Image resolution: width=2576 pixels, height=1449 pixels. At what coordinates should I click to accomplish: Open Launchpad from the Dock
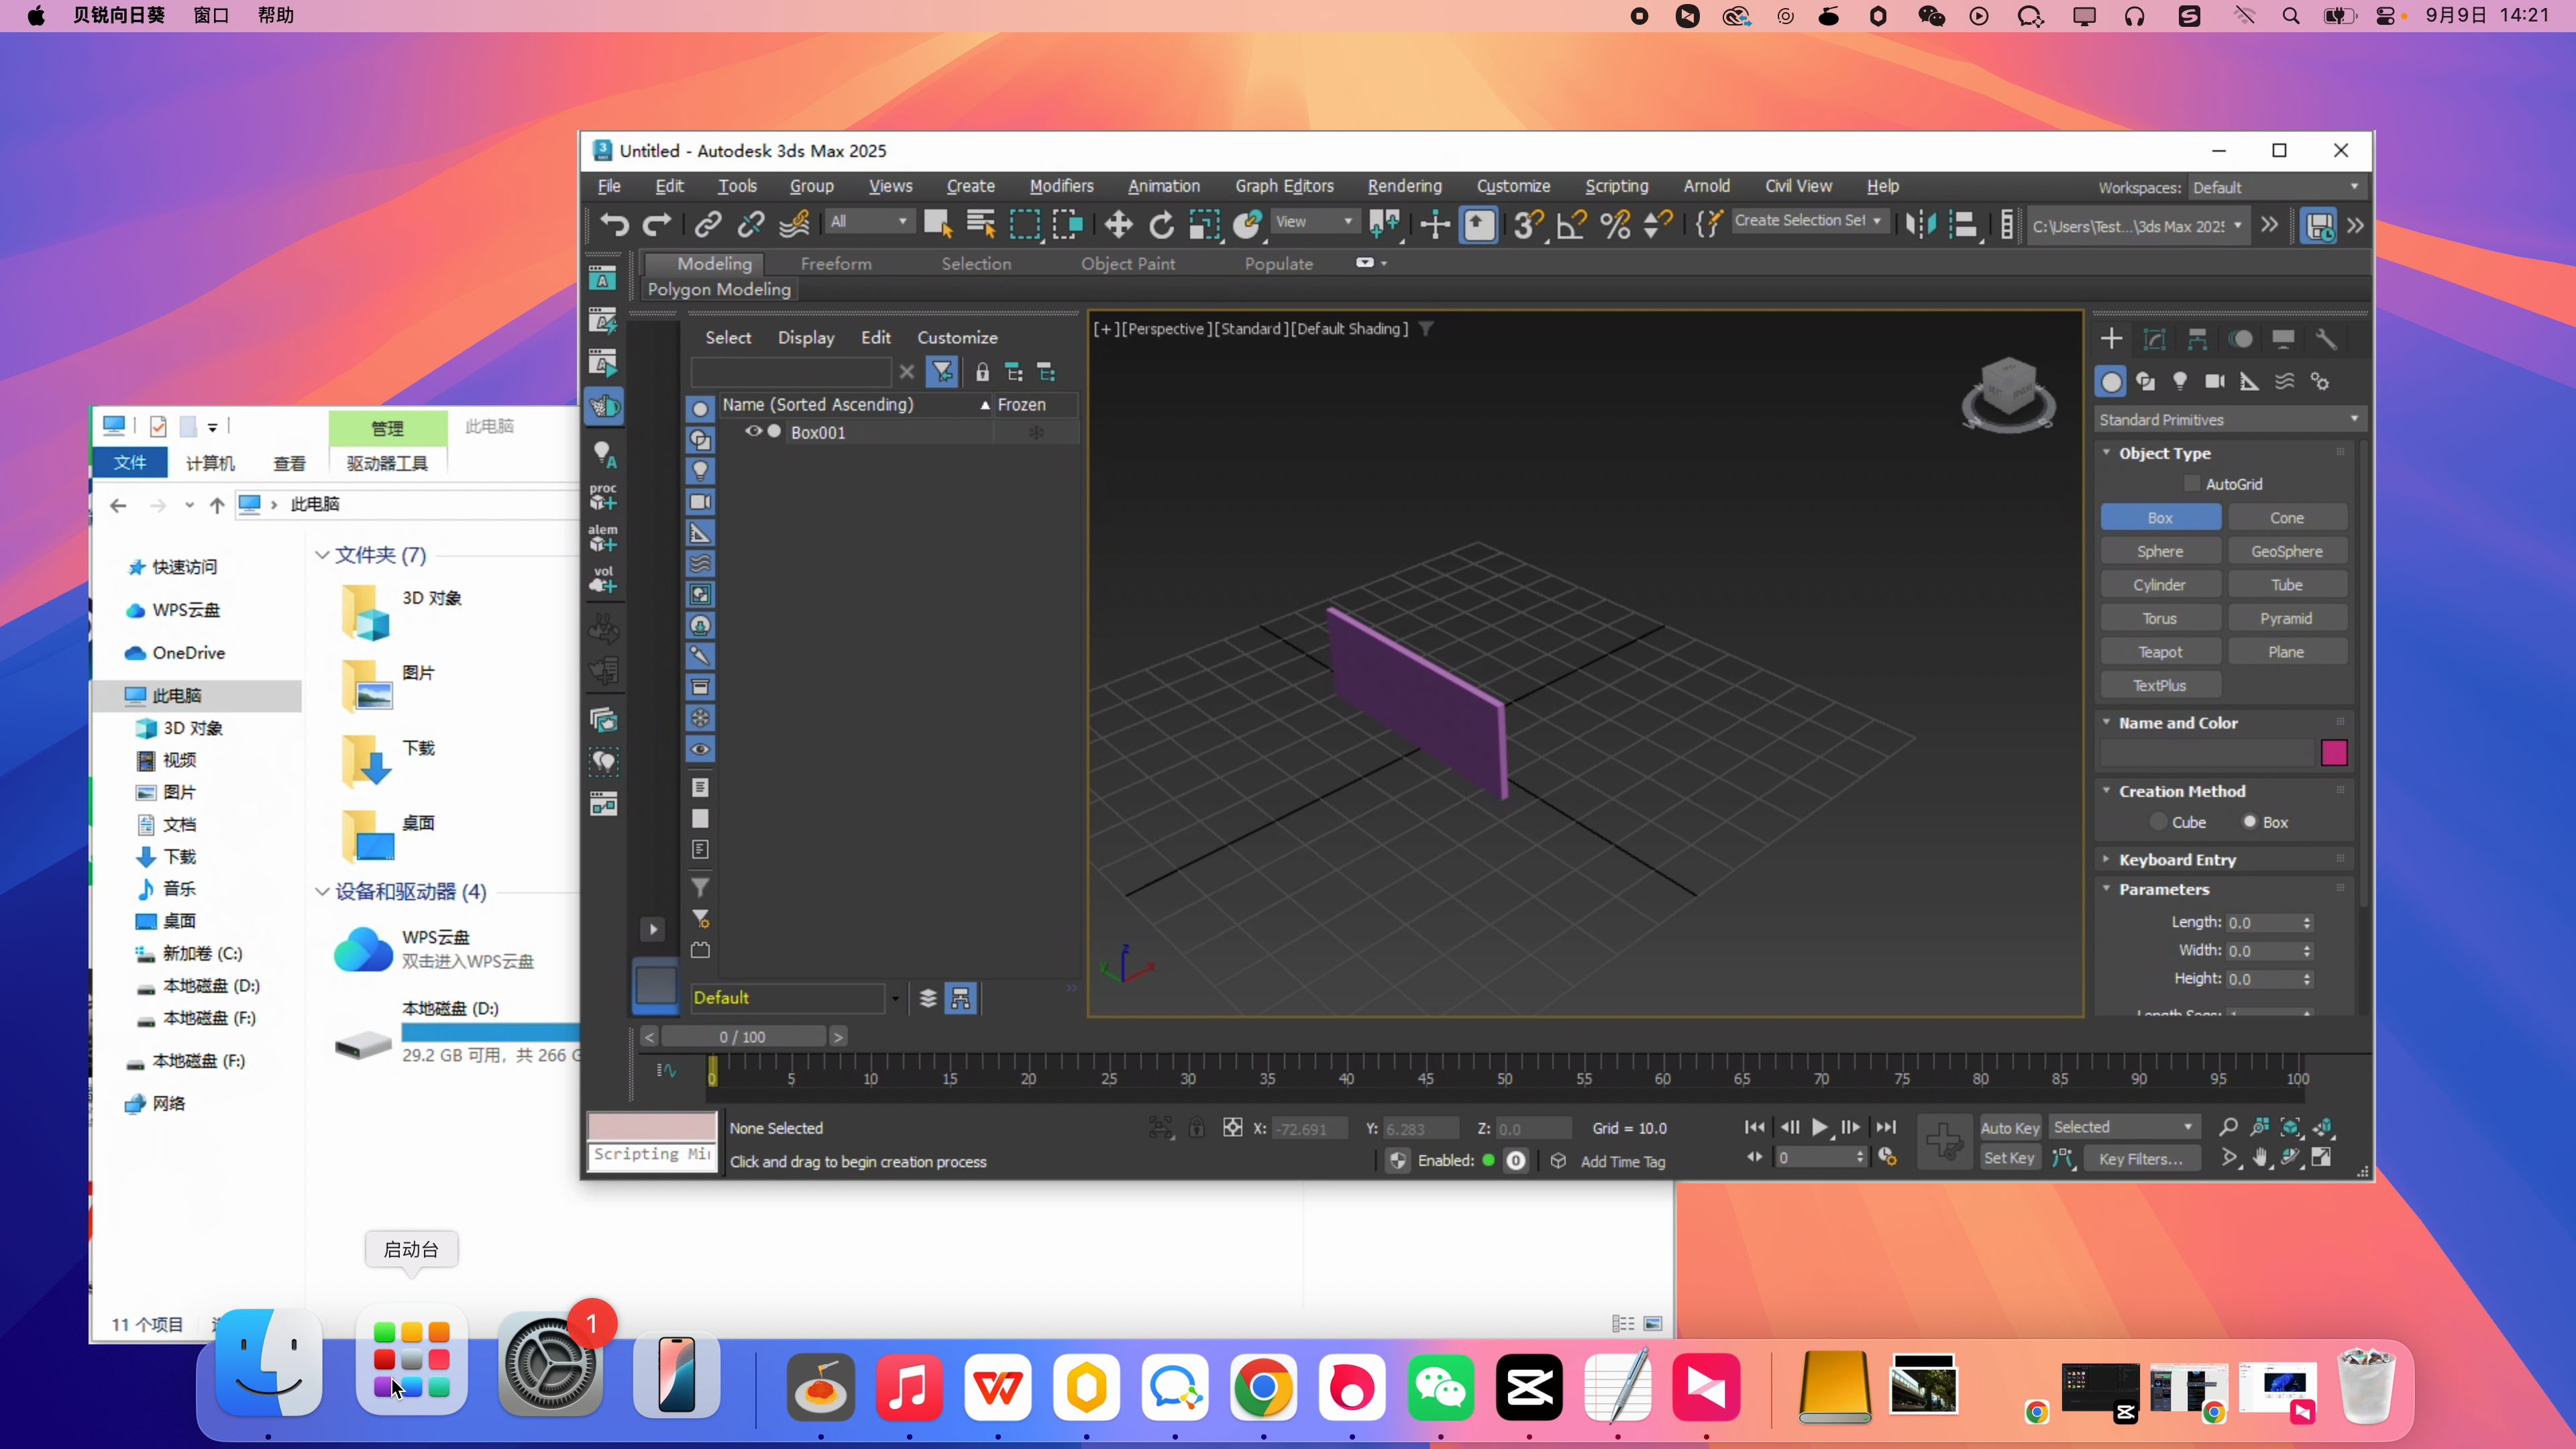pyautogui.click(x=411, y=1360)
